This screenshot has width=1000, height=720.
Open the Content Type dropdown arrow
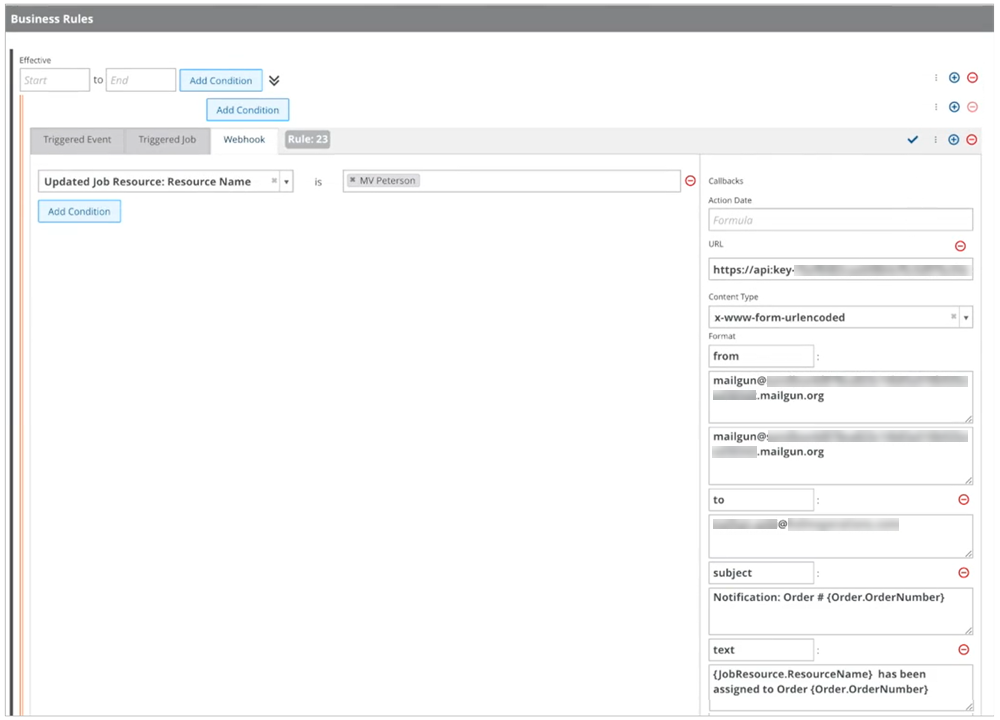click(x=966, y=317)
